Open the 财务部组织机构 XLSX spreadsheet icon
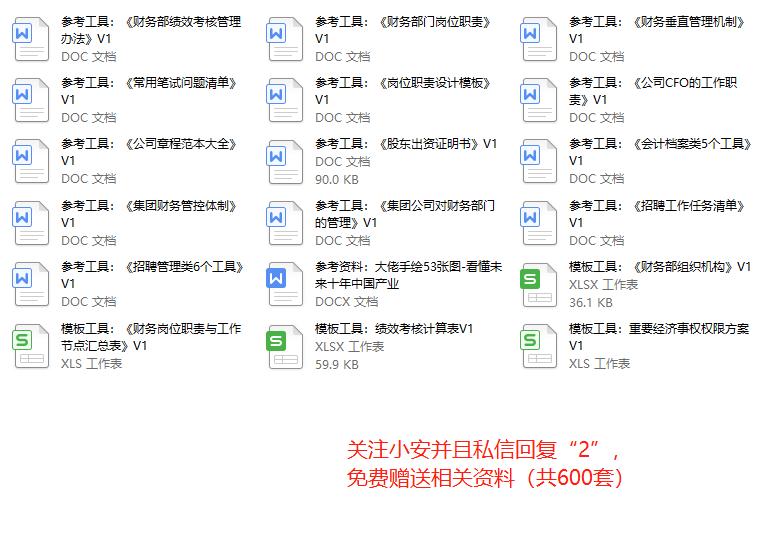This screenshot has width=765, height=552. (x=539, y=285)
